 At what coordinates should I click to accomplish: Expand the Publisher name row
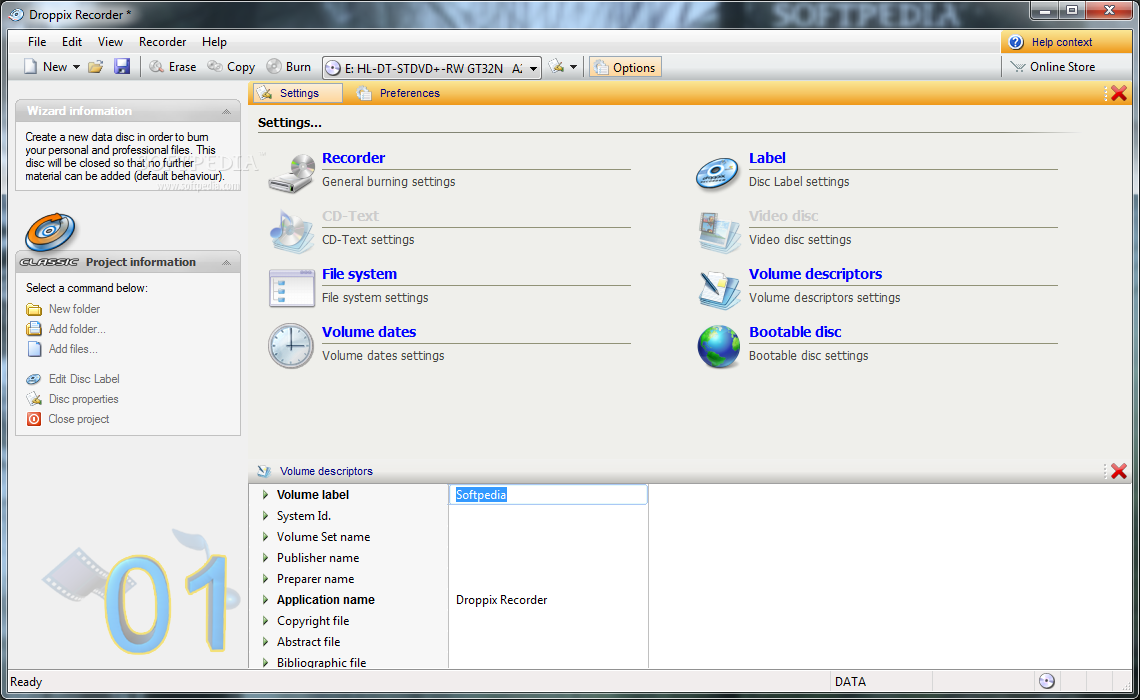(x=265, y=558)
